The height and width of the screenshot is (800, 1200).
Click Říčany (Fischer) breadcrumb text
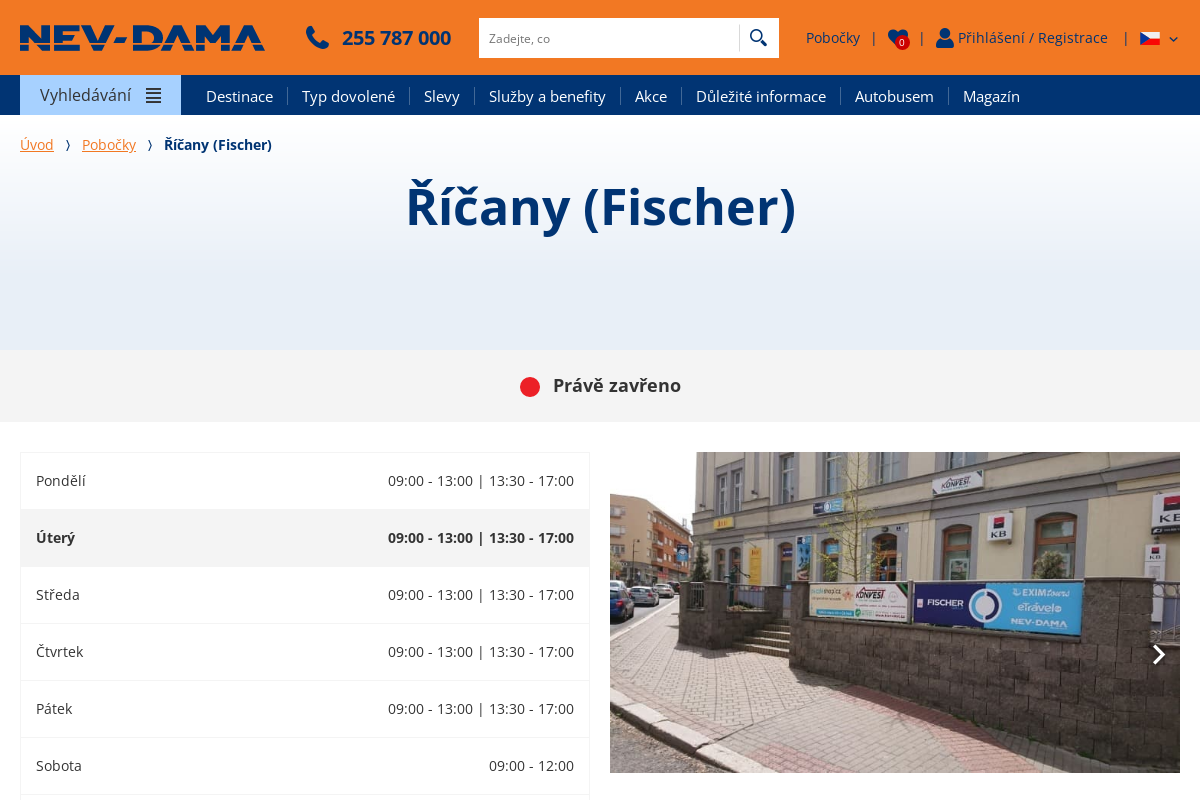(218, 144)
